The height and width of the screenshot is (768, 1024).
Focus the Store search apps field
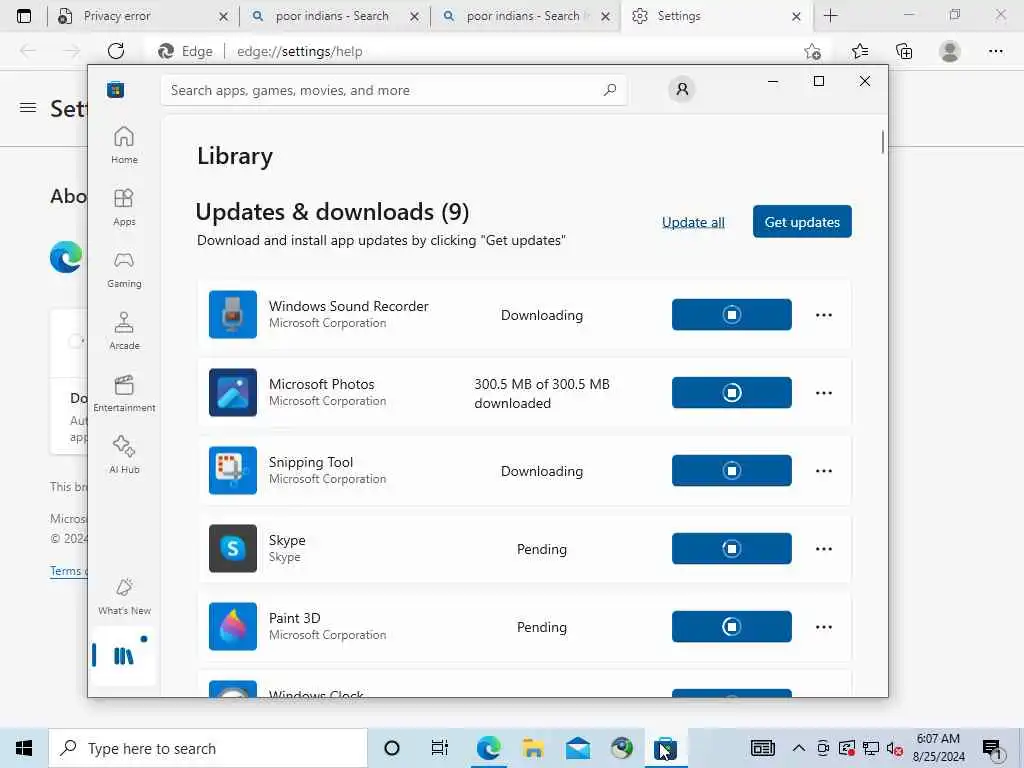(394, 90)
